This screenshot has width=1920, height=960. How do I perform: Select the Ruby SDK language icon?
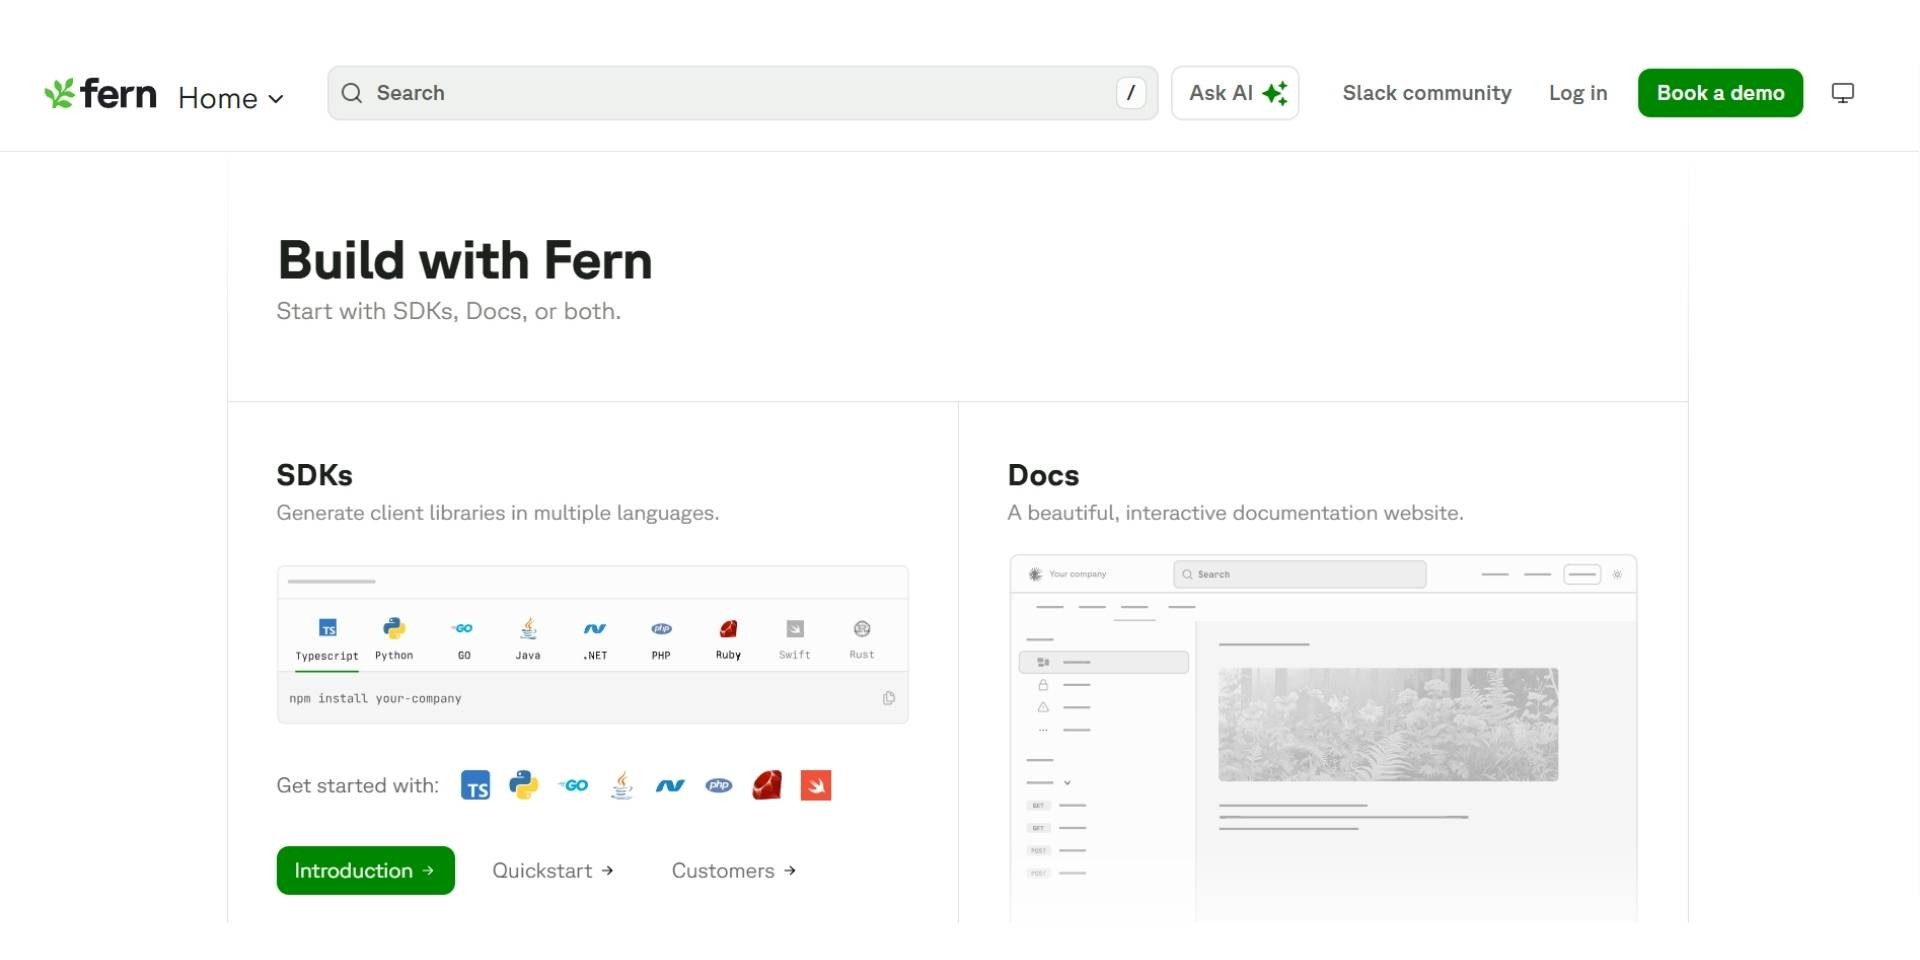tap(728, 637)
